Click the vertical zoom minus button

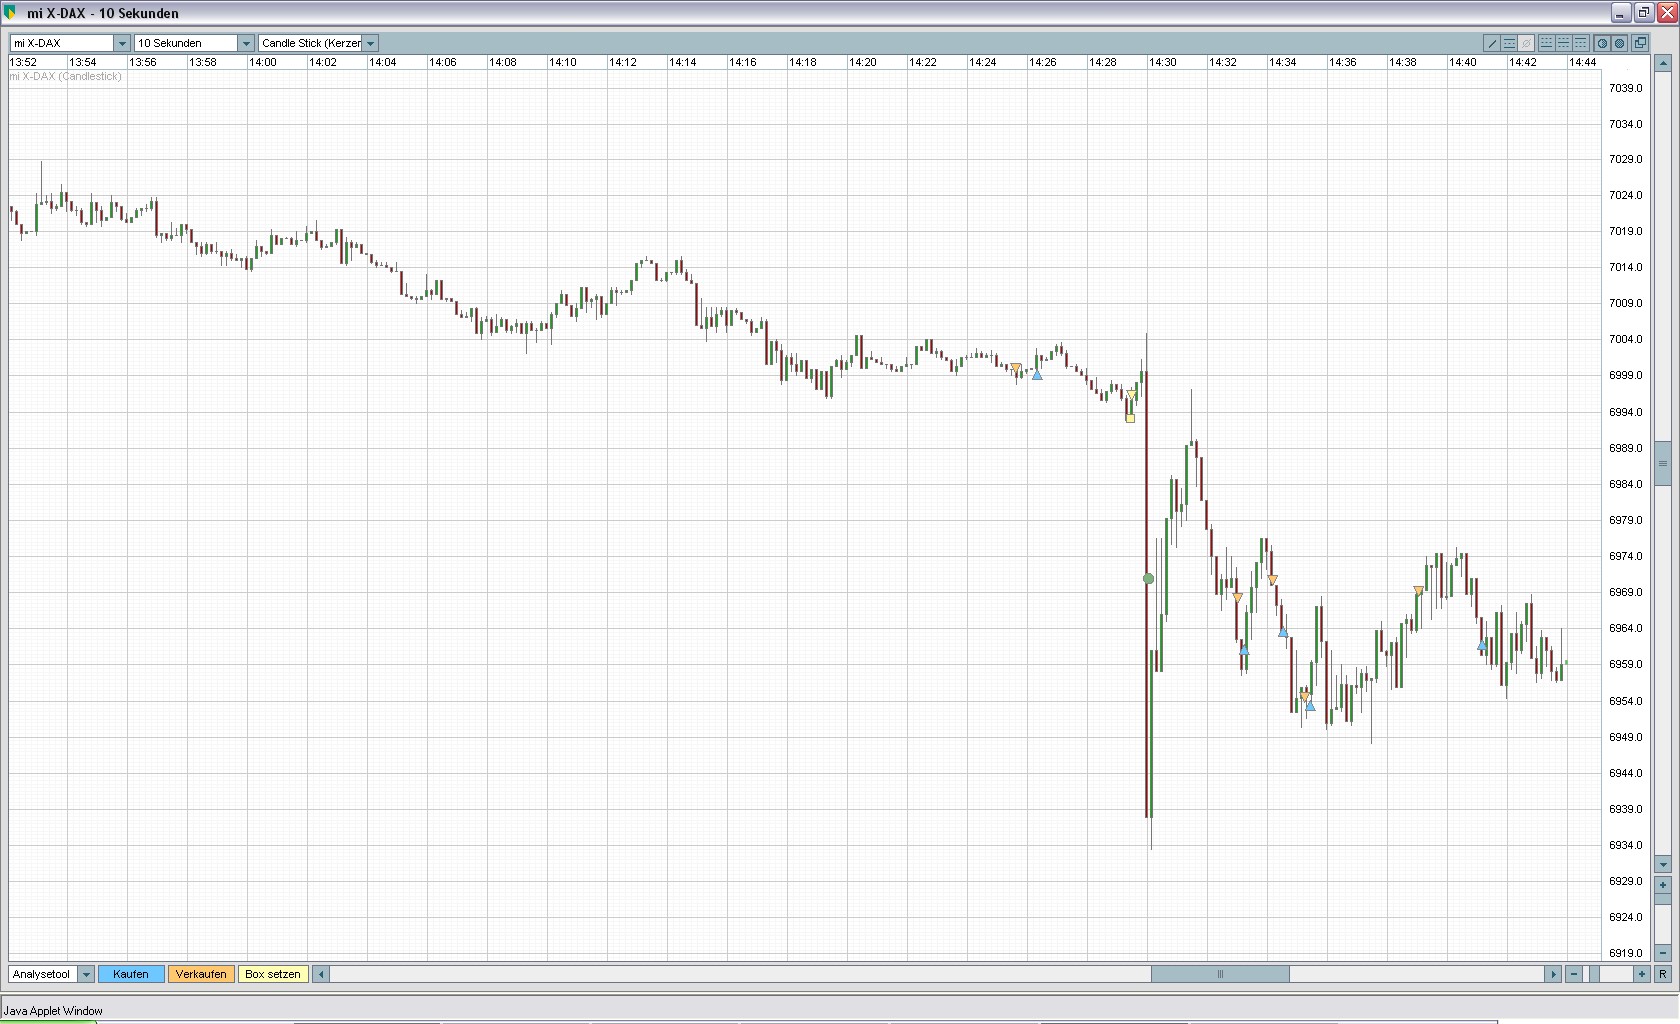coord(1663,953)
